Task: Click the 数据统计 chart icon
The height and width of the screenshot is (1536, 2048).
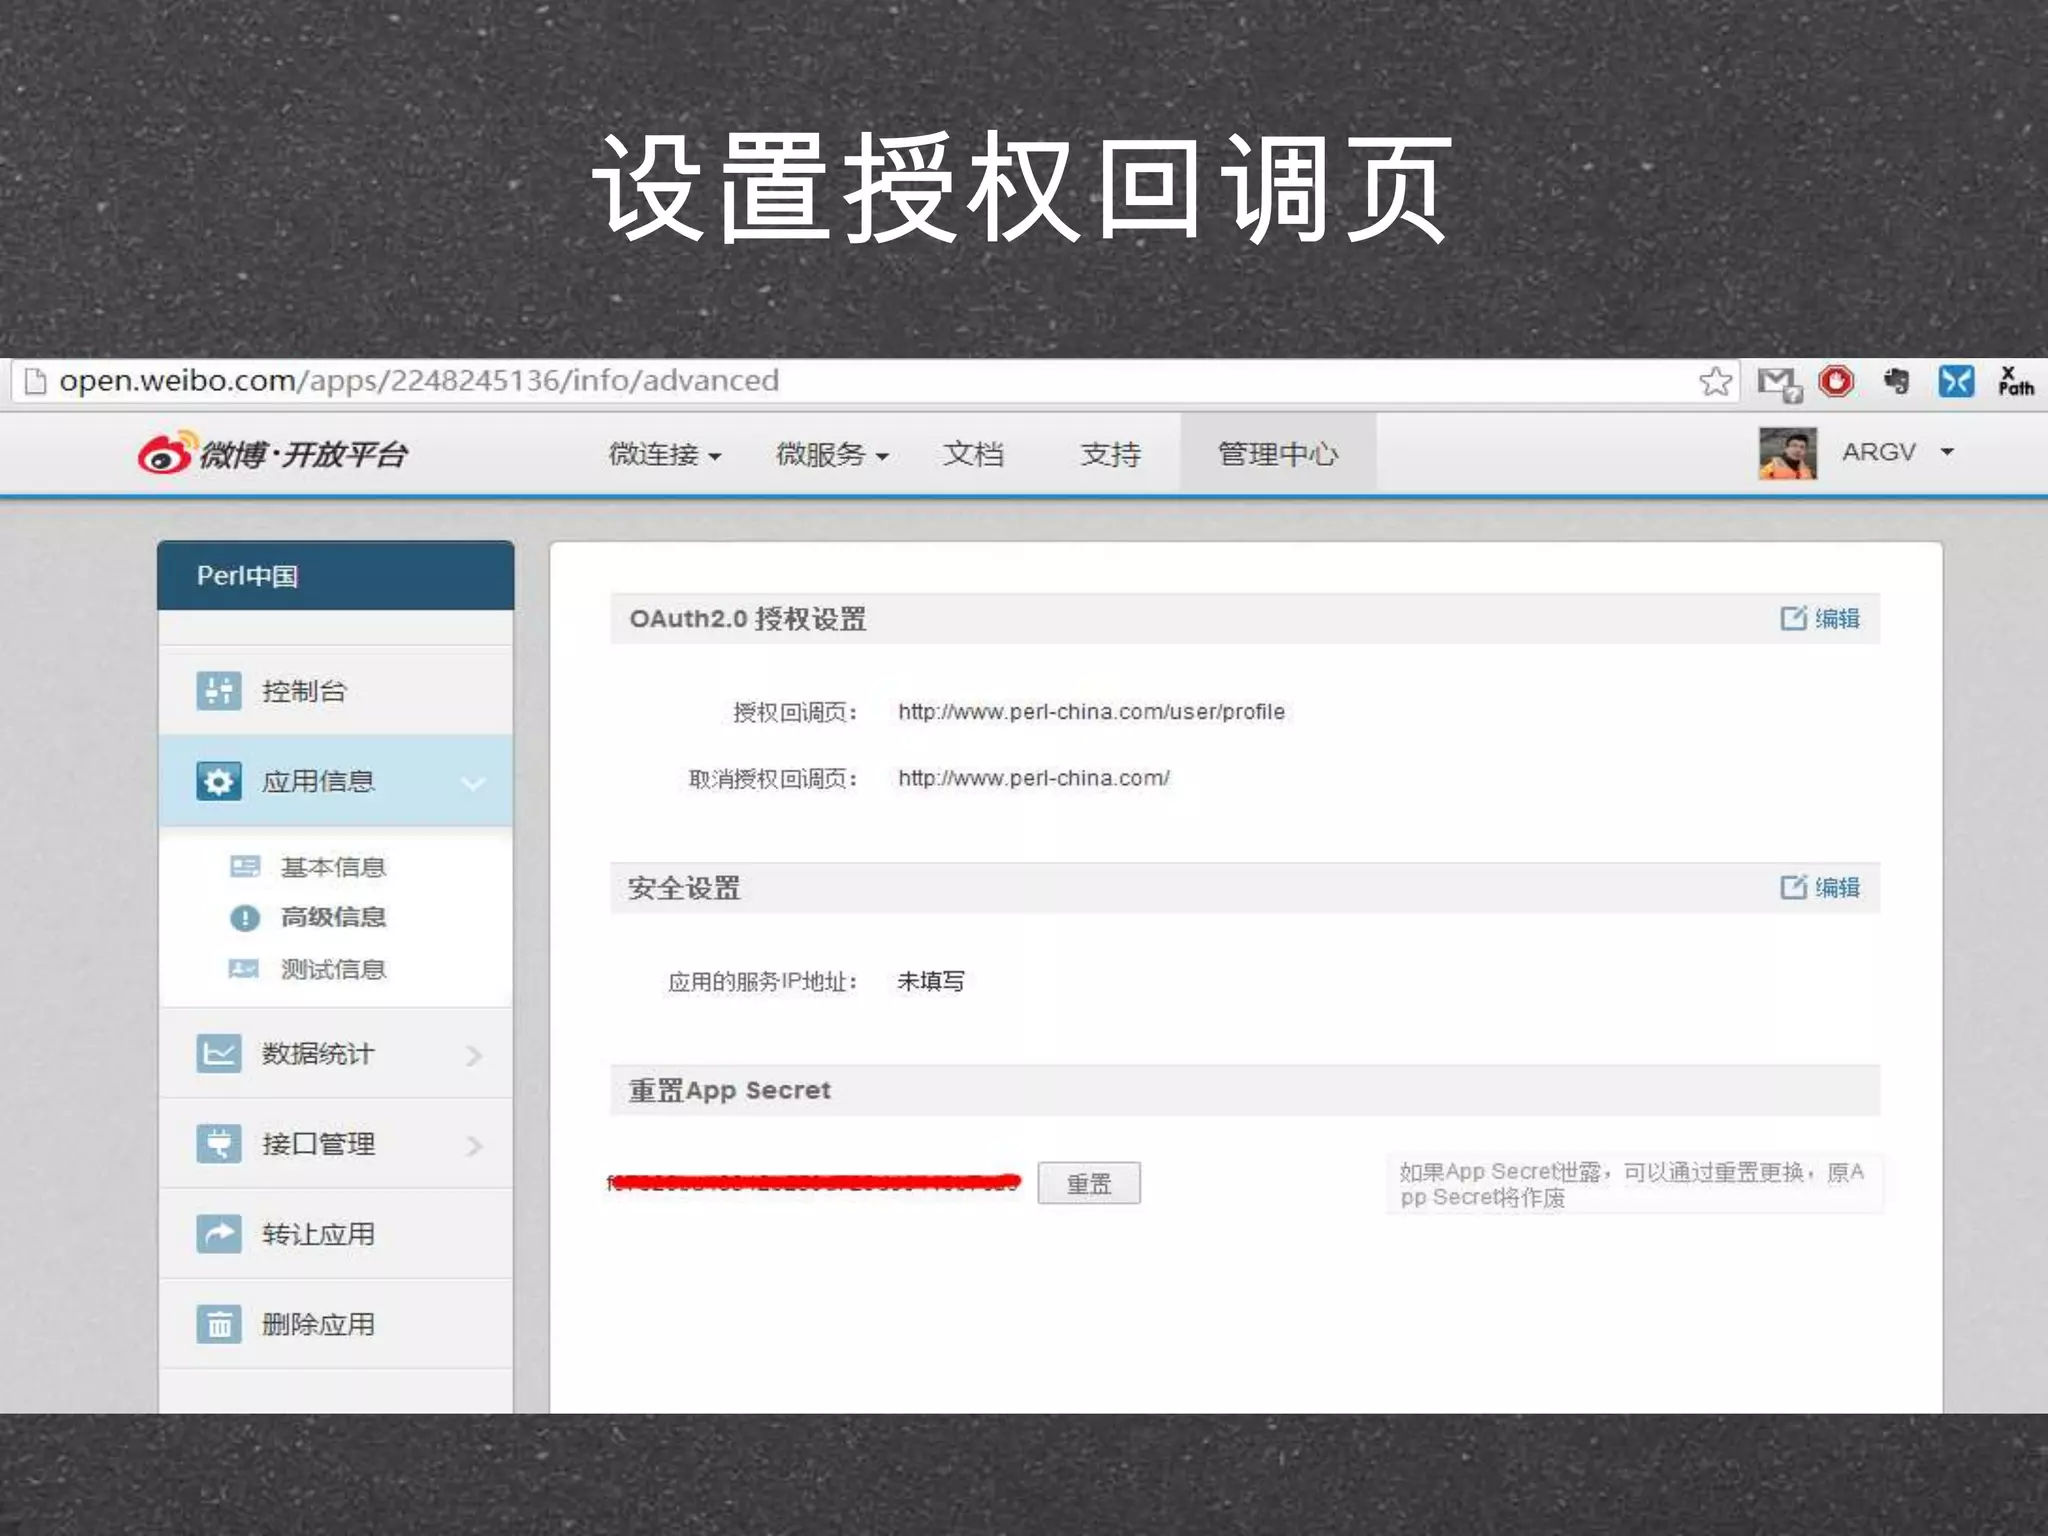Action: coord(219,1053)
